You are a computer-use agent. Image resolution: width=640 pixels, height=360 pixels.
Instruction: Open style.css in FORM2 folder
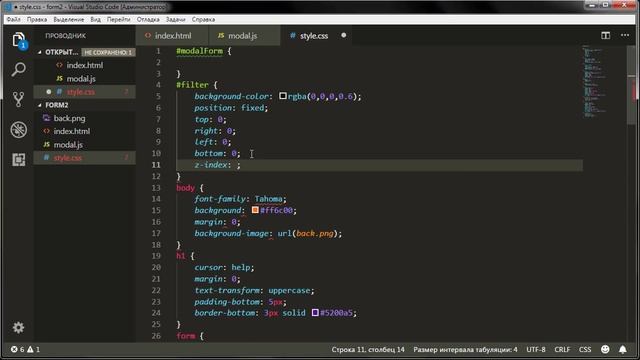pos(85,158)
